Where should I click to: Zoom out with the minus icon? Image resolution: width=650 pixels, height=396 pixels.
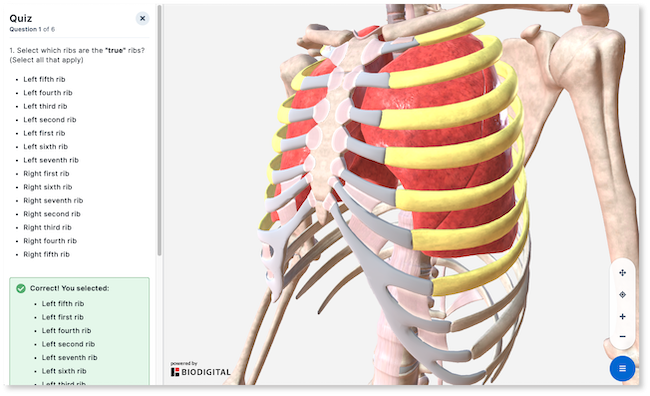point(622,336)
